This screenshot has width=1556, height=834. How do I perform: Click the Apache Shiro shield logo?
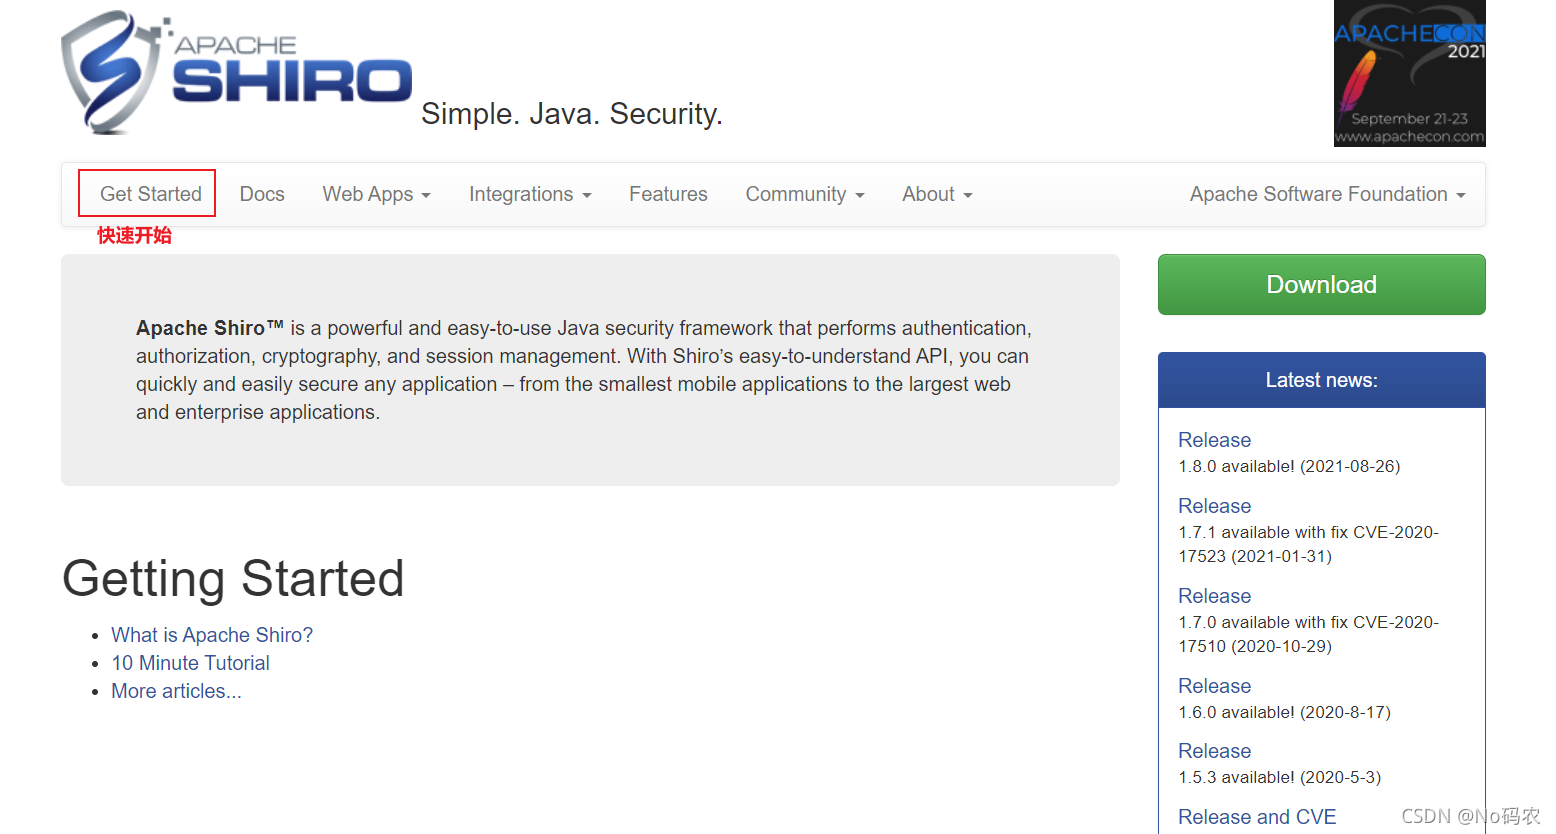pos(237,72)
